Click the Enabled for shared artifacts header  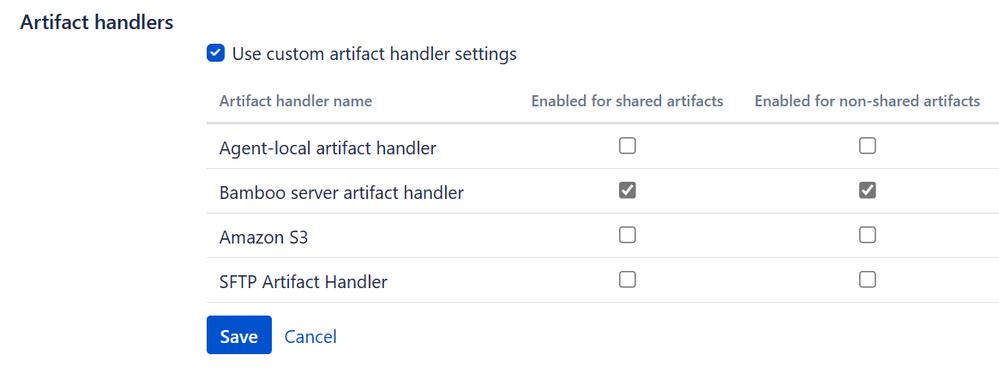pos(628,101)
